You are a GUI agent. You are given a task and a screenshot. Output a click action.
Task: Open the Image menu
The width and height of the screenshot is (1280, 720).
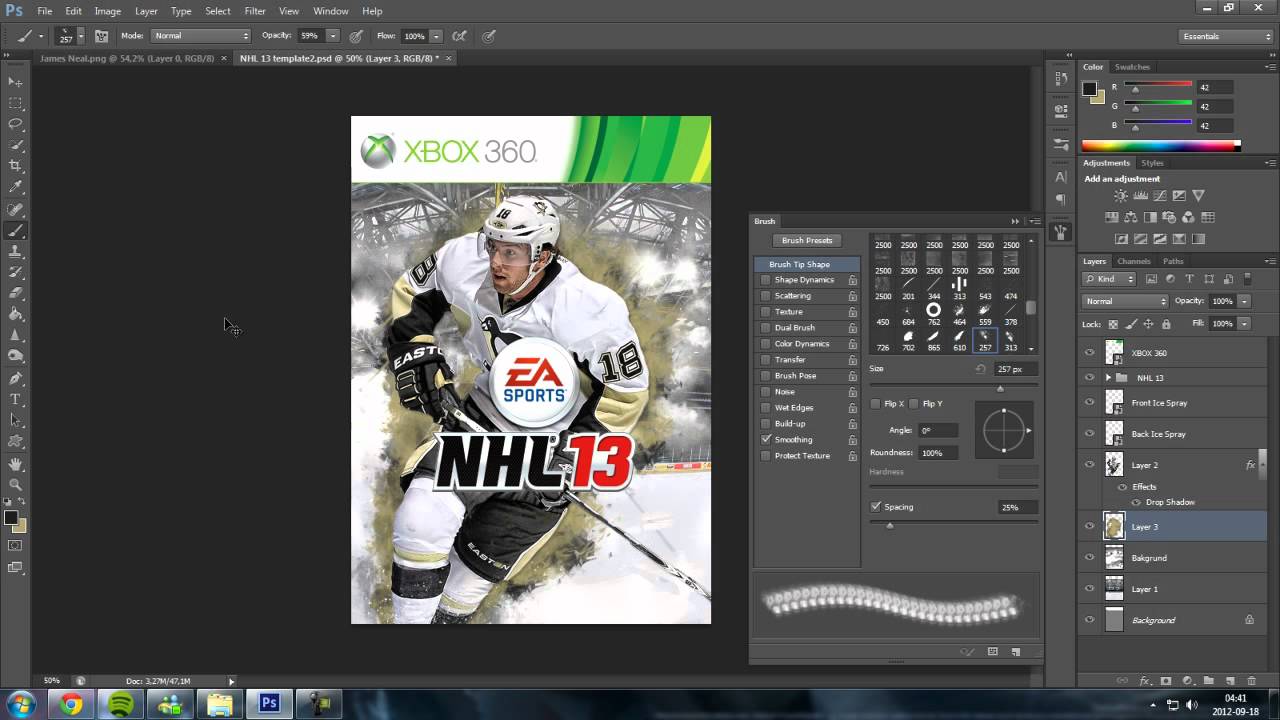click(107, 11)
